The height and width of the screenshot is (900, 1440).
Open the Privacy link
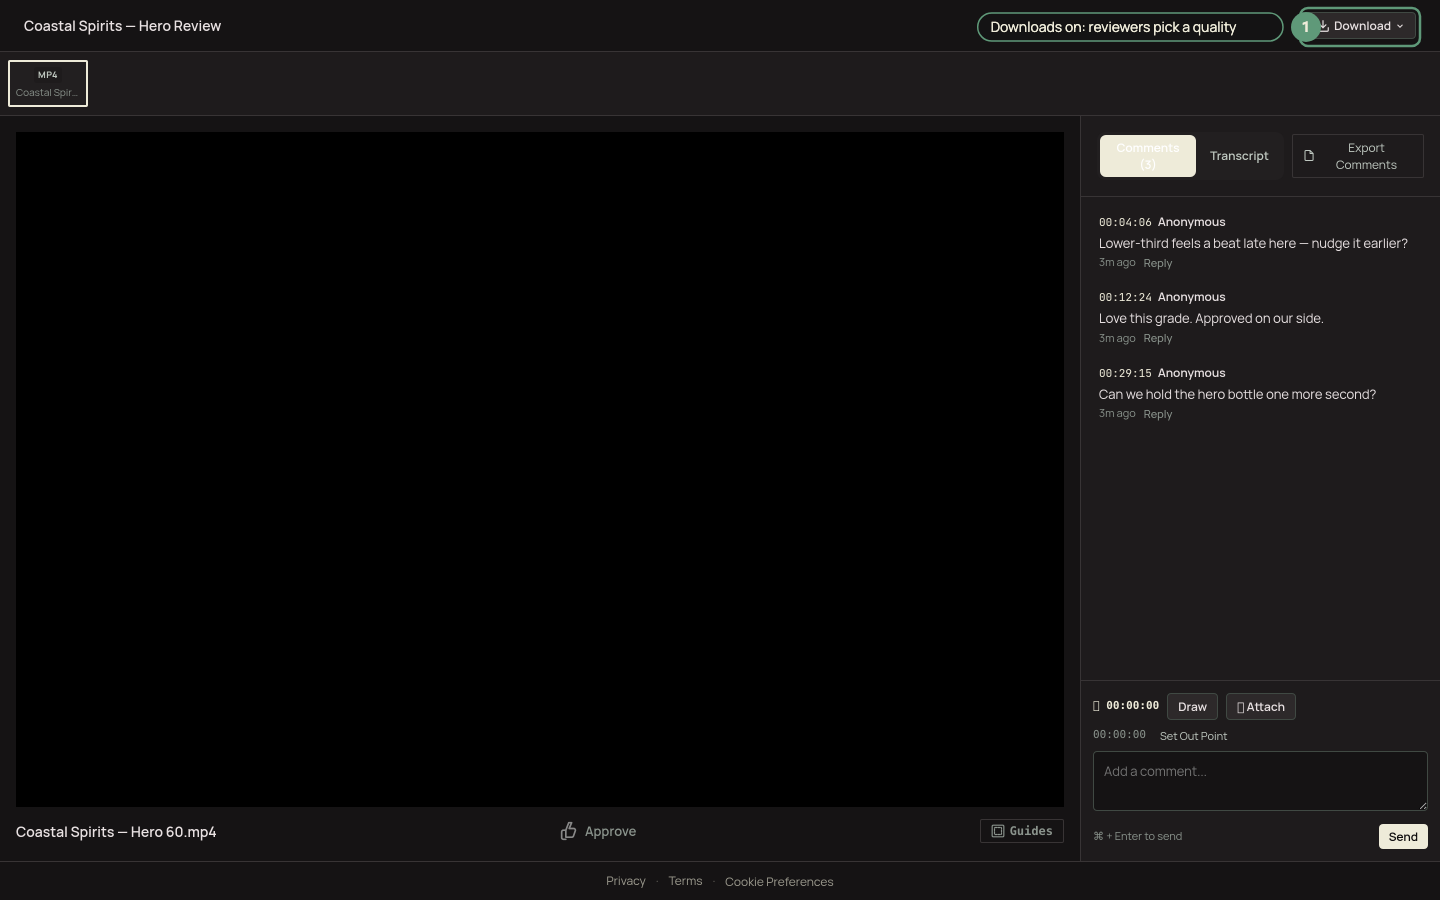626,881
